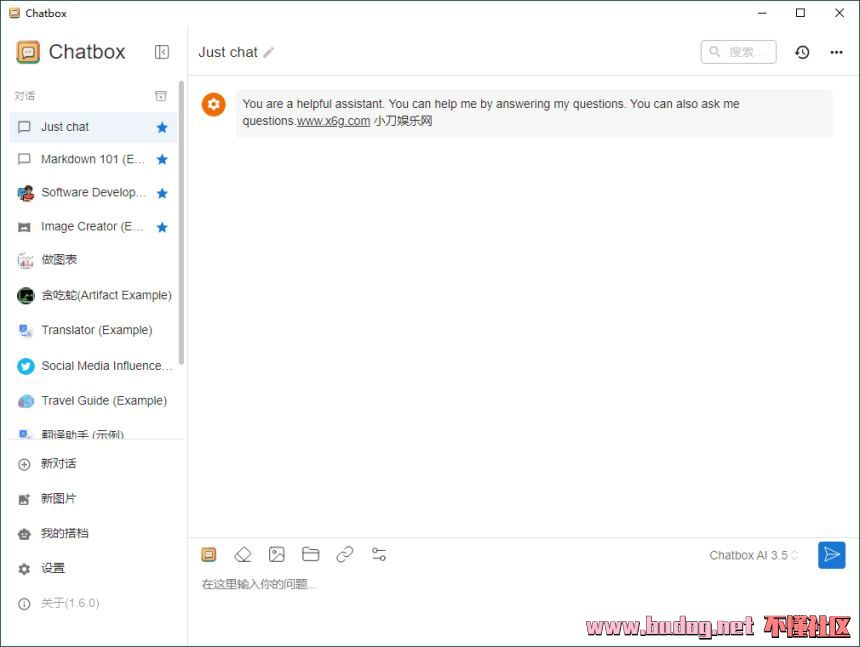Toggle the star on Image Creator

(x=162, y=227)
